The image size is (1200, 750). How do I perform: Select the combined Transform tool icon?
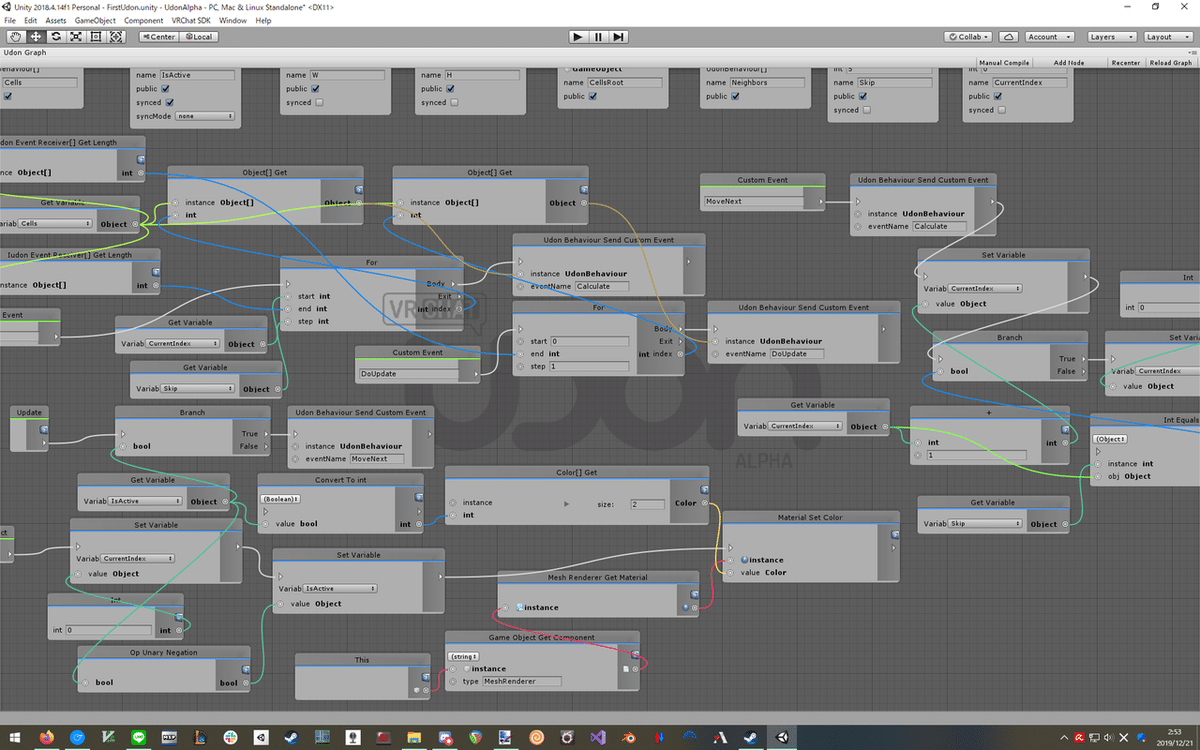[116, 37]
